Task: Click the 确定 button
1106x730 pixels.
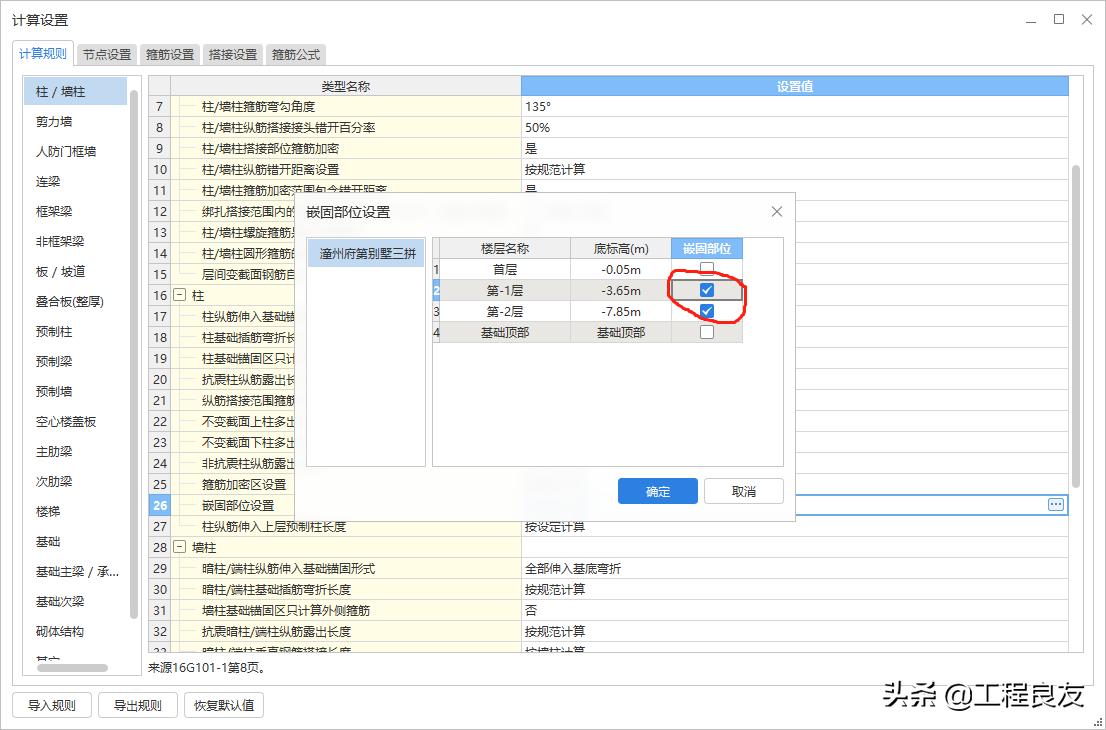Action: pos(657,491)
